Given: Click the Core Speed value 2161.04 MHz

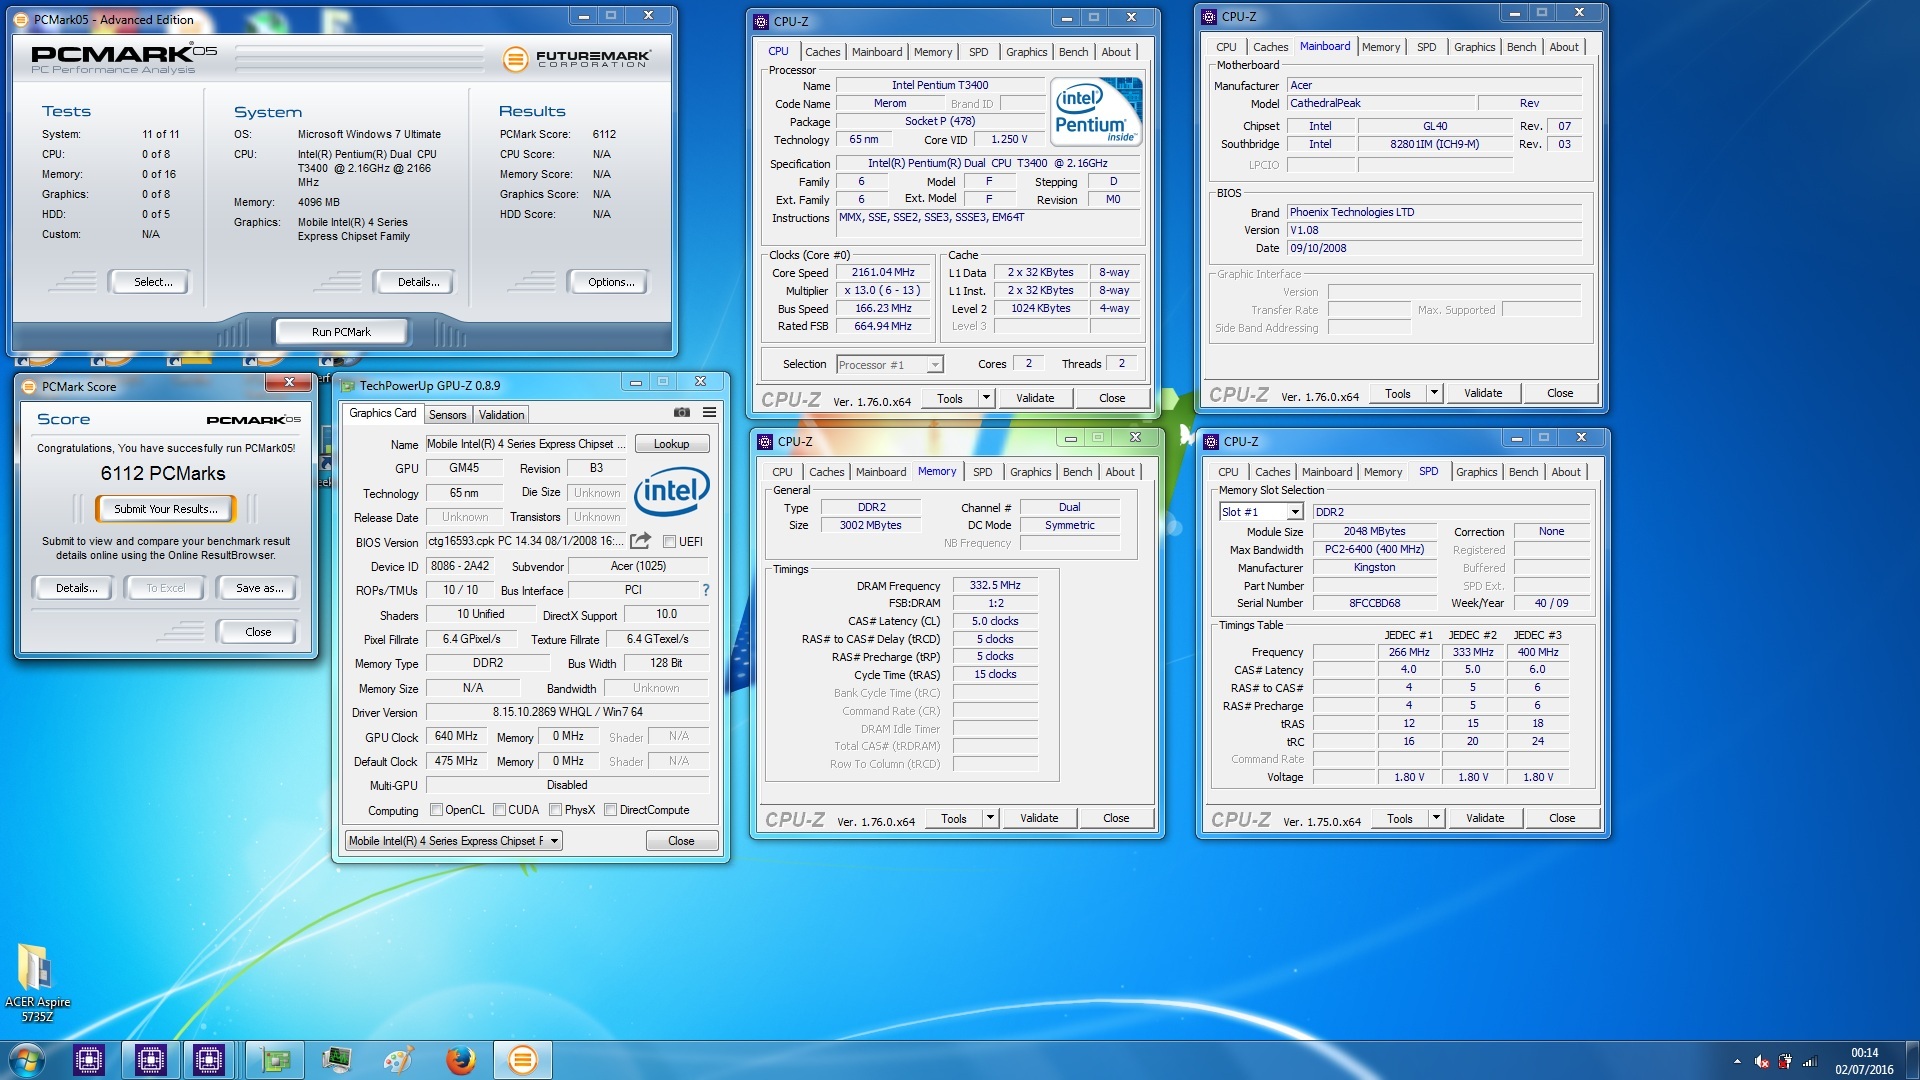Looking at the screenshot, I should (883, 272).
